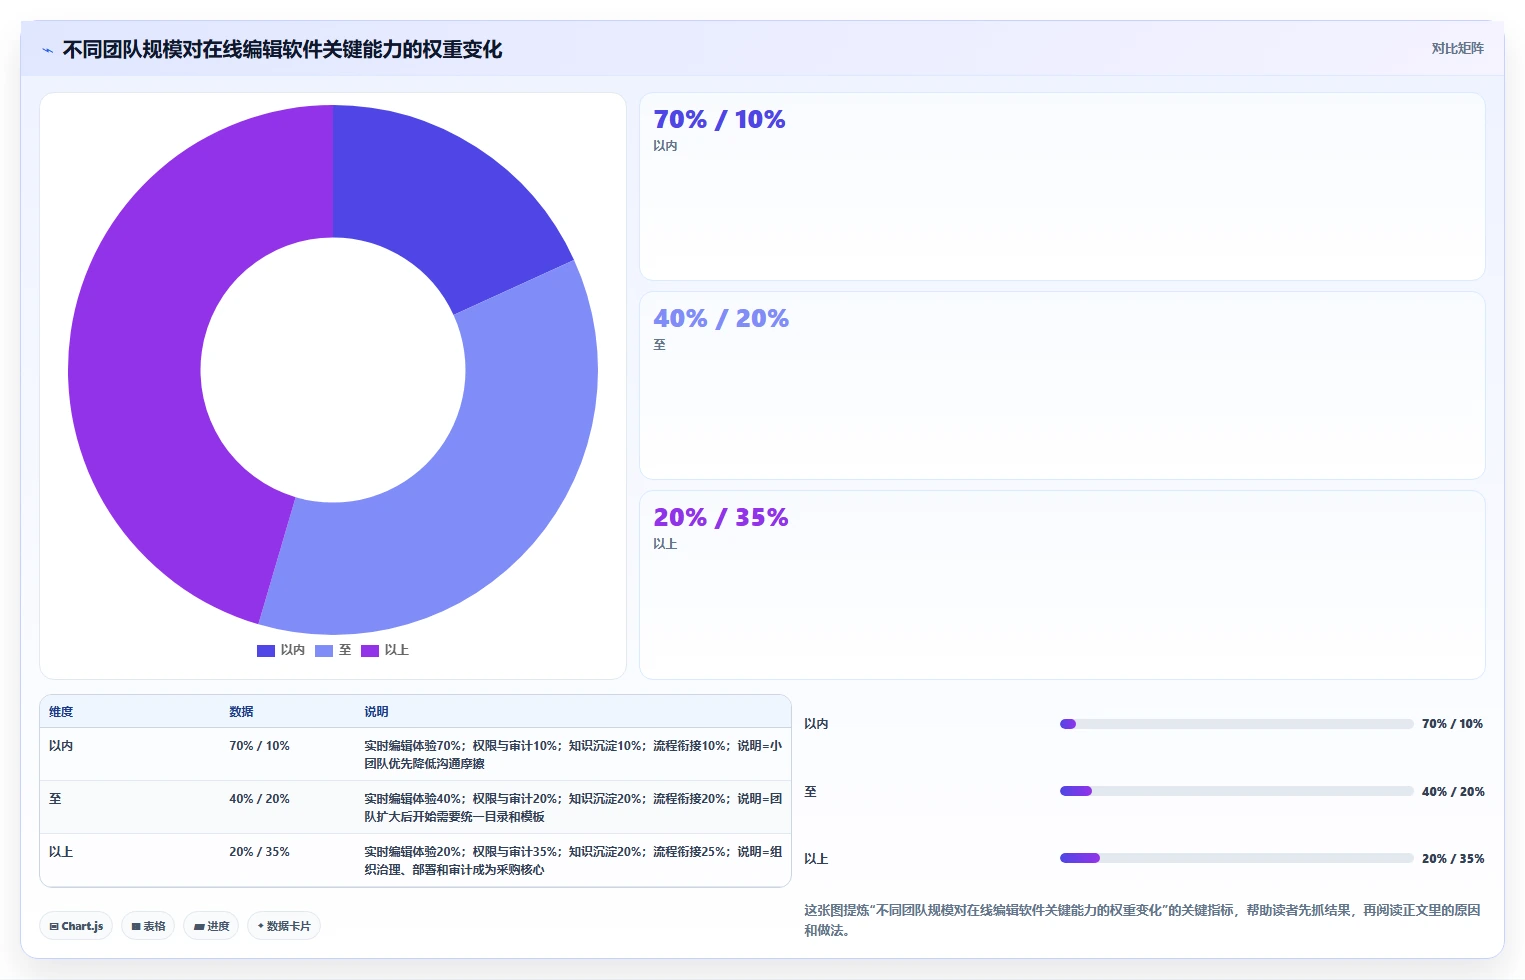Click the 表格 tag

(x=148, y=926)
